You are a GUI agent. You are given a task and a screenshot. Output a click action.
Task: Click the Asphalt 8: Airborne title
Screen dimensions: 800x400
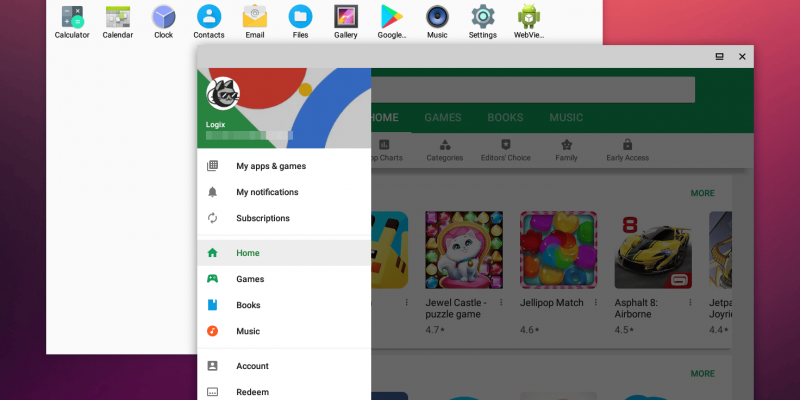click(x=636, y=308)
